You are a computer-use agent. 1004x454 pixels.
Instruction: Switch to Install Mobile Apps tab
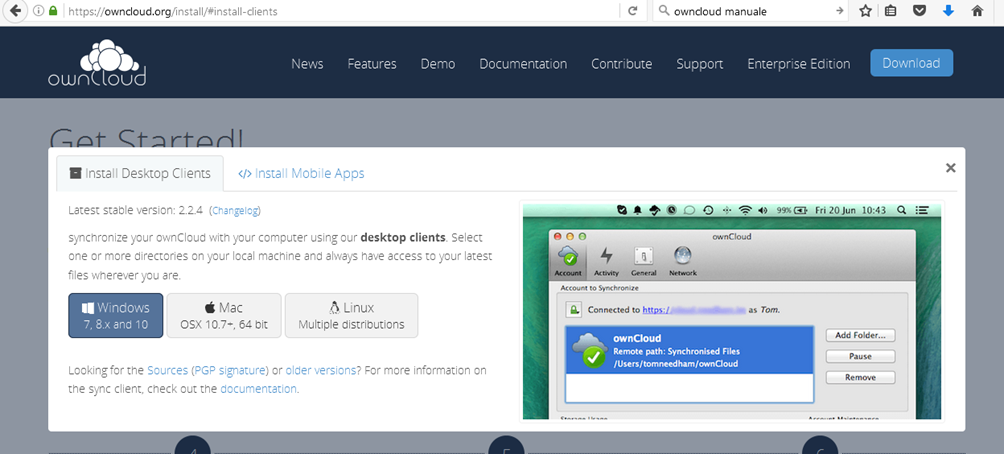point(301,173)
